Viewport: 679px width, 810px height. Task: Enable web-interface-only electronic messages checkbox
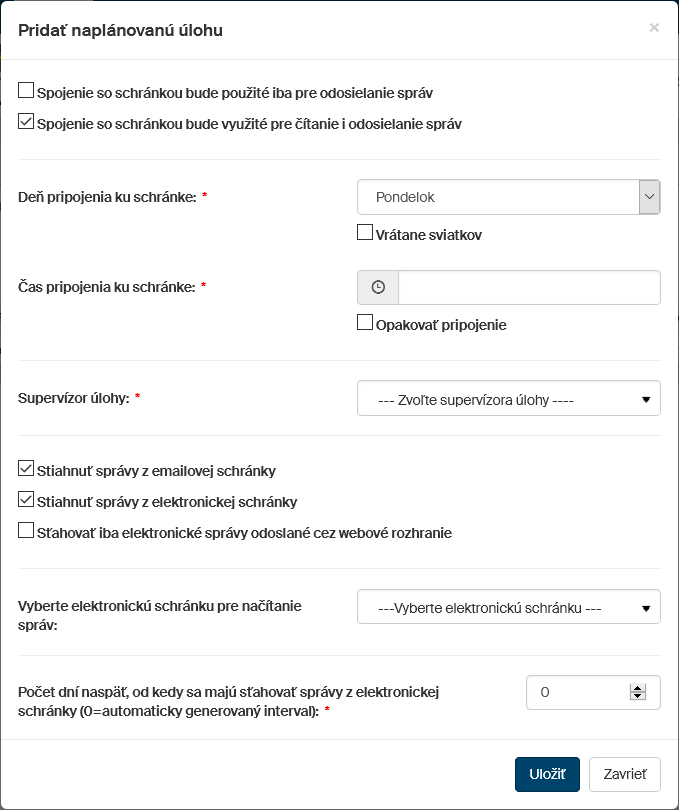26,531
